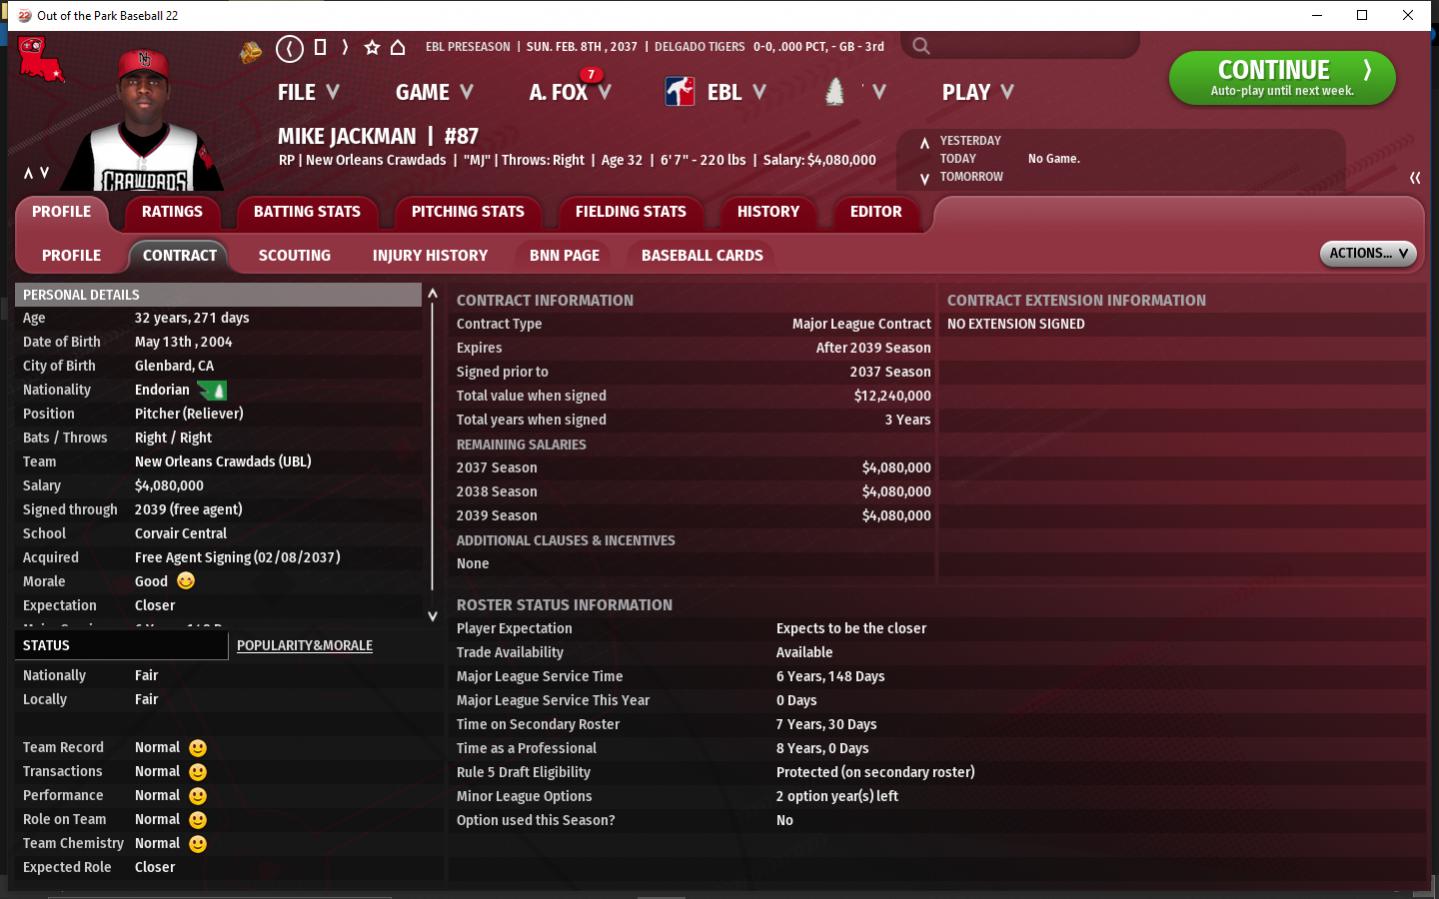Switch to the PITCHING STATS tab
1439x899 pixels.
pyautogui.click(x=467, y=212)
